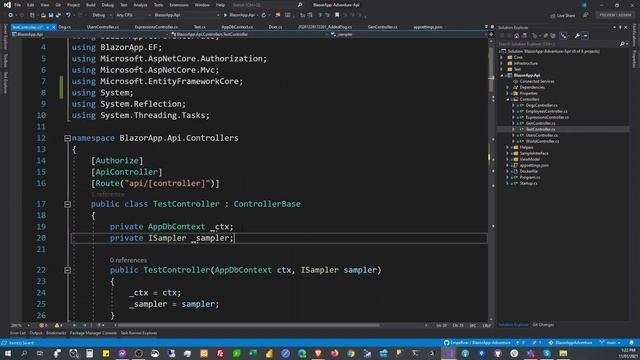Screen dimensions: 640x360
Task: Open the Build menu
Action: point(91,5)
